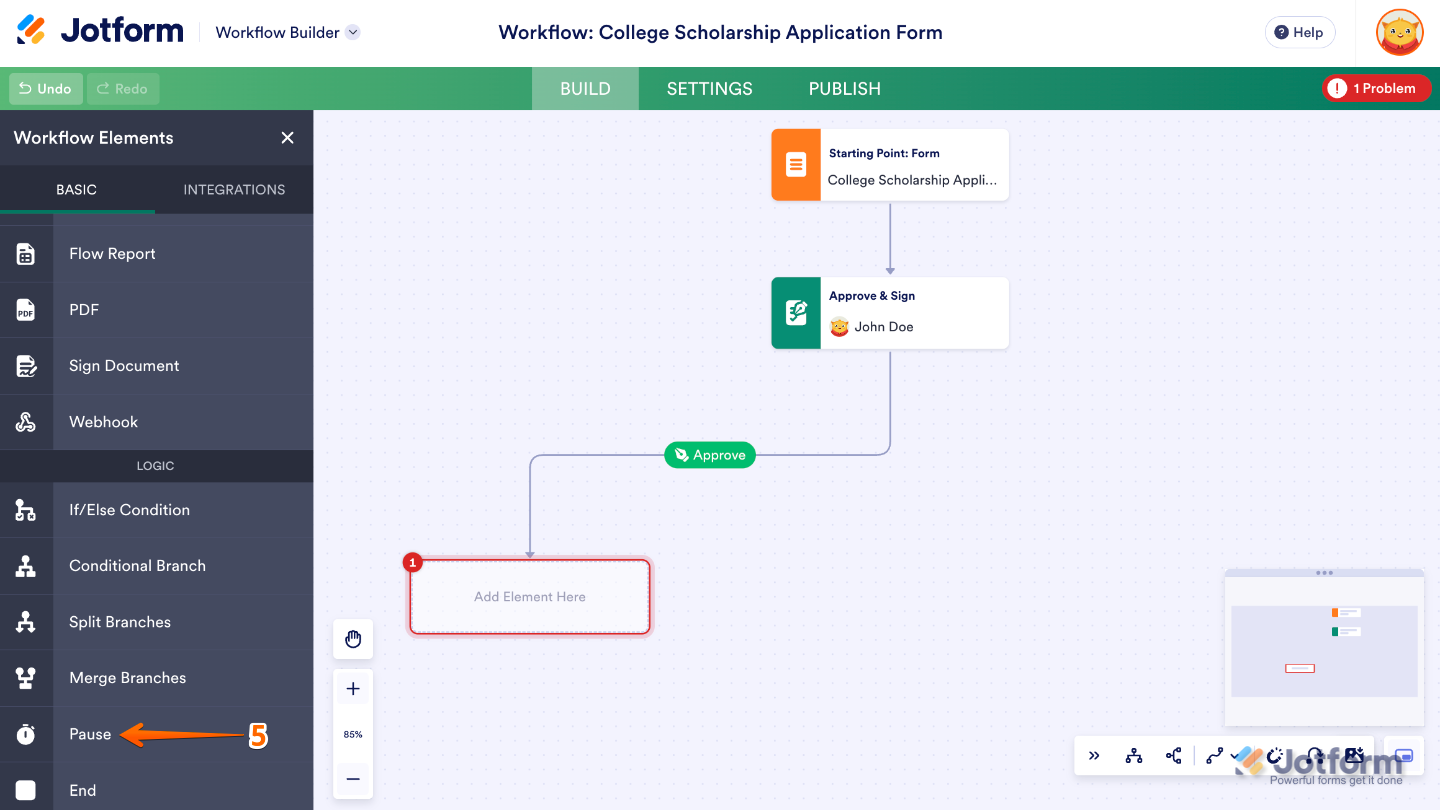
Task: Expand the Approve label on the connector
Action: 709,454
